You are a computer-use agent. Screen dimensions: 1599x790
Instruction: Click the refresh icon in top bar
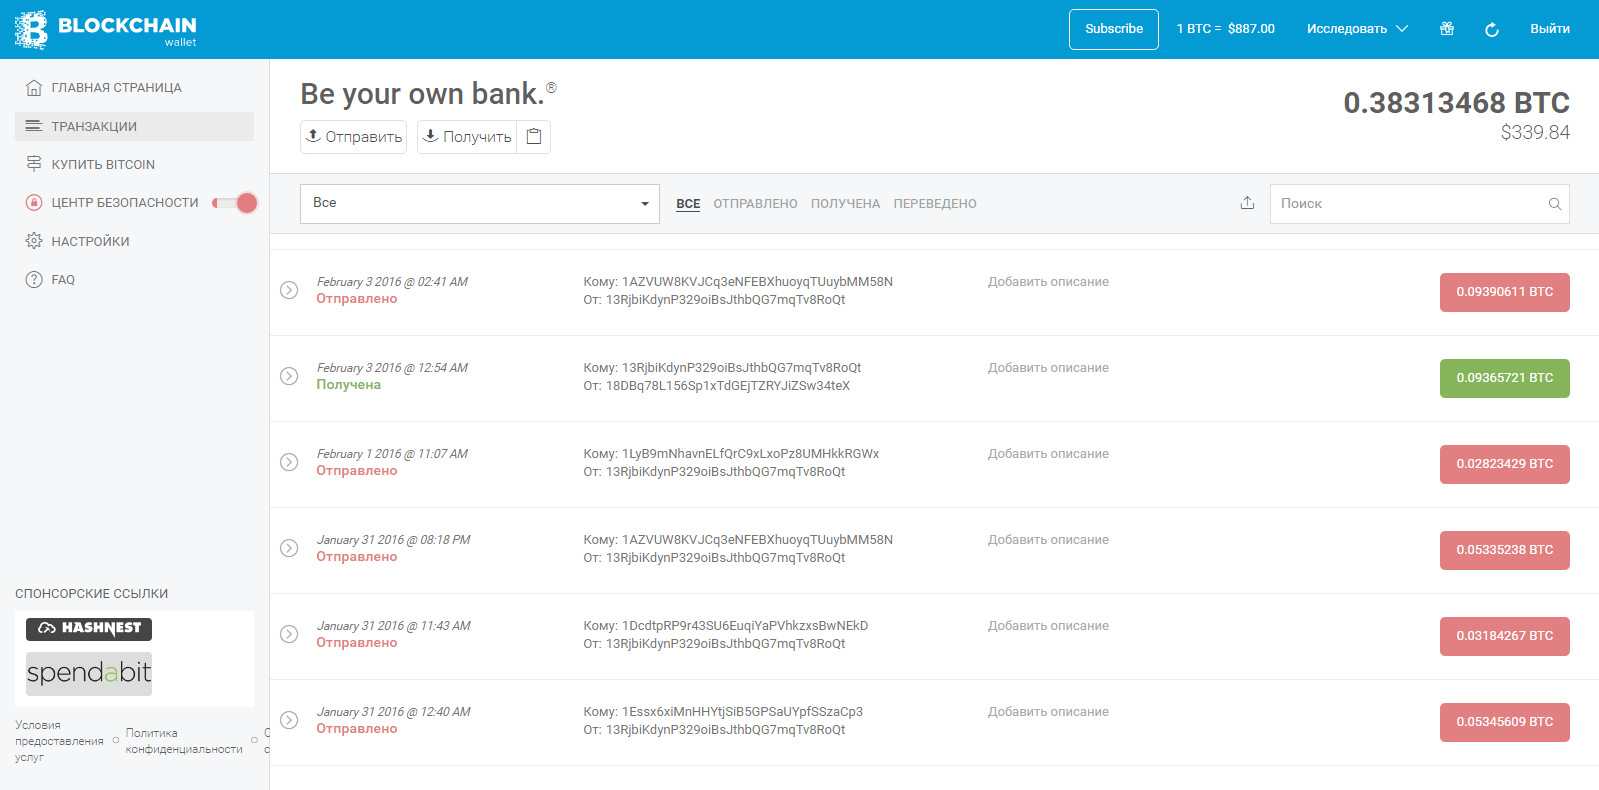pyautogui.click(x=1491, y=29)
